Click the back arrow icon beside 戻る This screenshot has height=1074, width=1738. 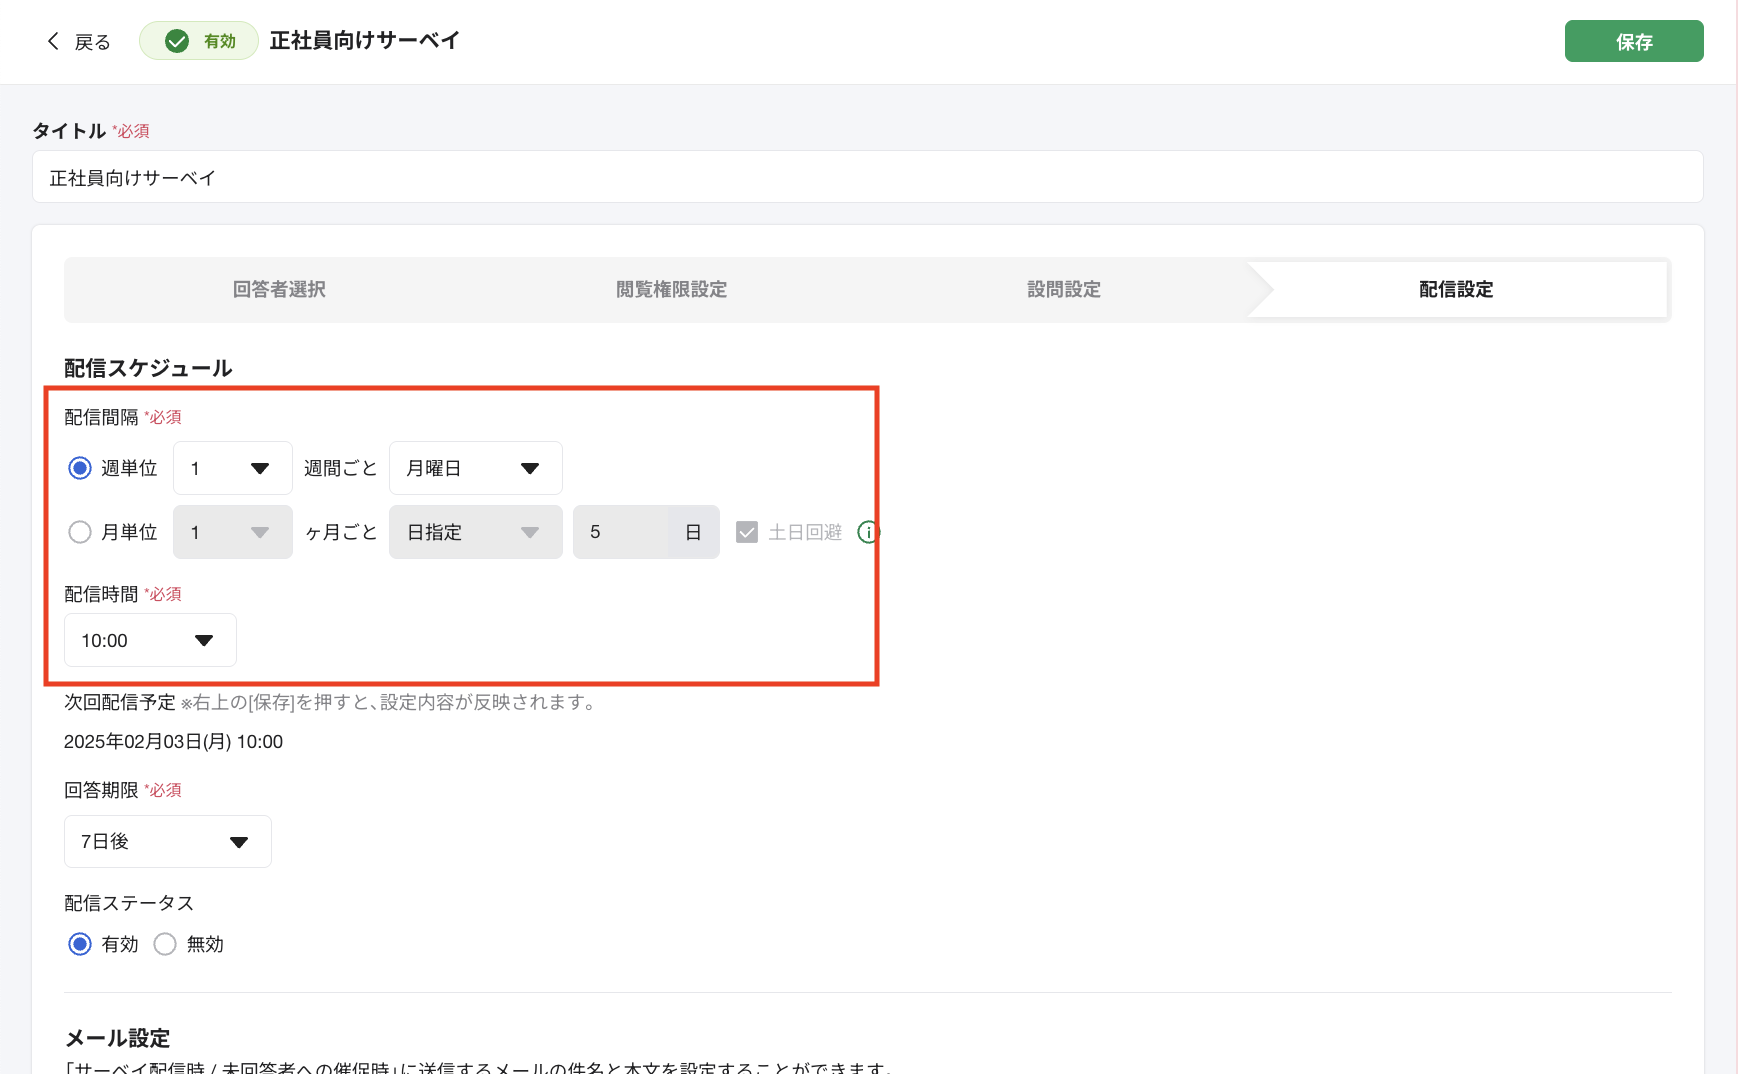click(x=53, y=40)
